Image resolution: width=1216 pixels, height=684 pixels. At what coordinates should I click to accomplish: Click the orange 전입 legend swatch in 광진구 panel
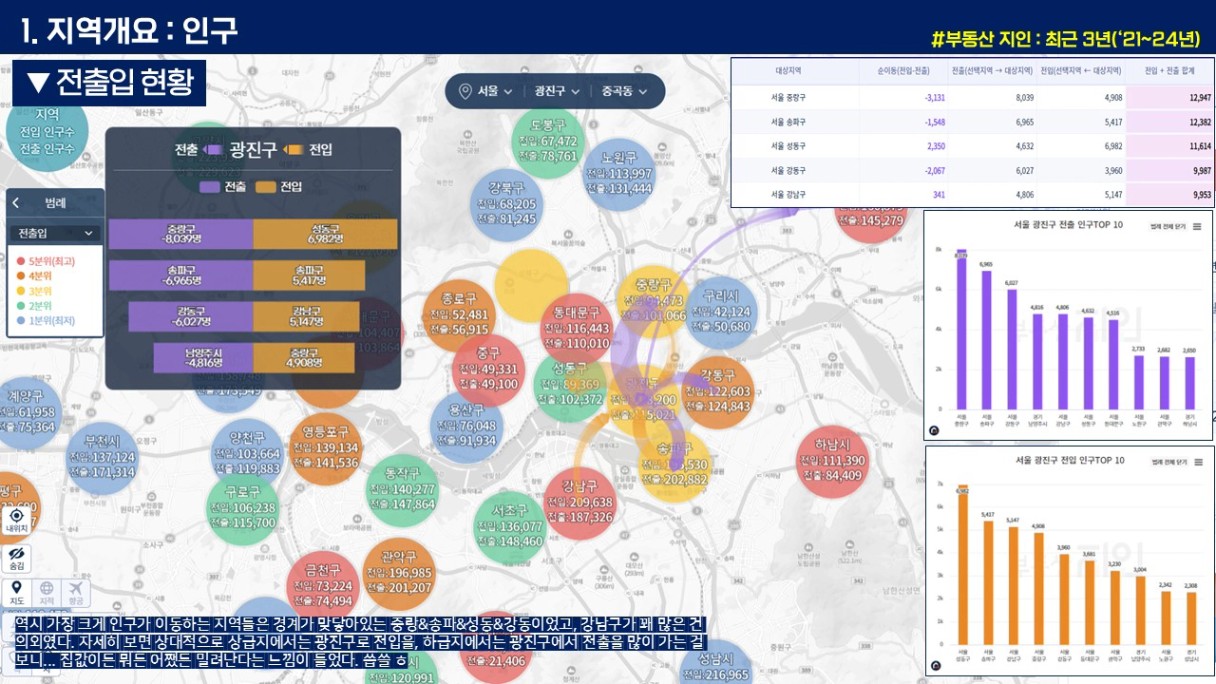point(265,187)
